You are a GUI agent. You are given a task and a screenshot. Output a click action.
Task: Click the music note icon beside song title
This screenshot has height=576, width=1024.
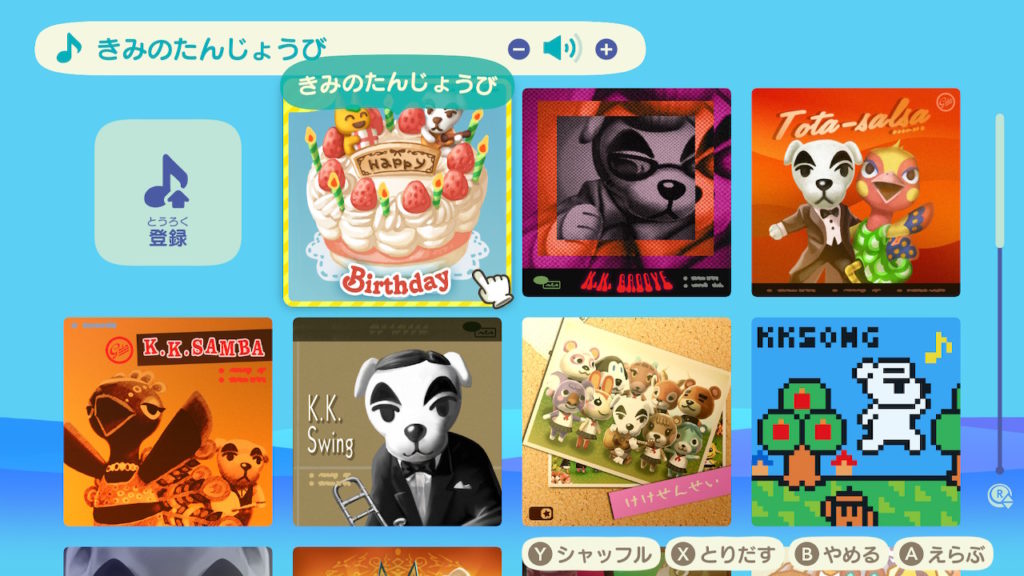[69, 48]
